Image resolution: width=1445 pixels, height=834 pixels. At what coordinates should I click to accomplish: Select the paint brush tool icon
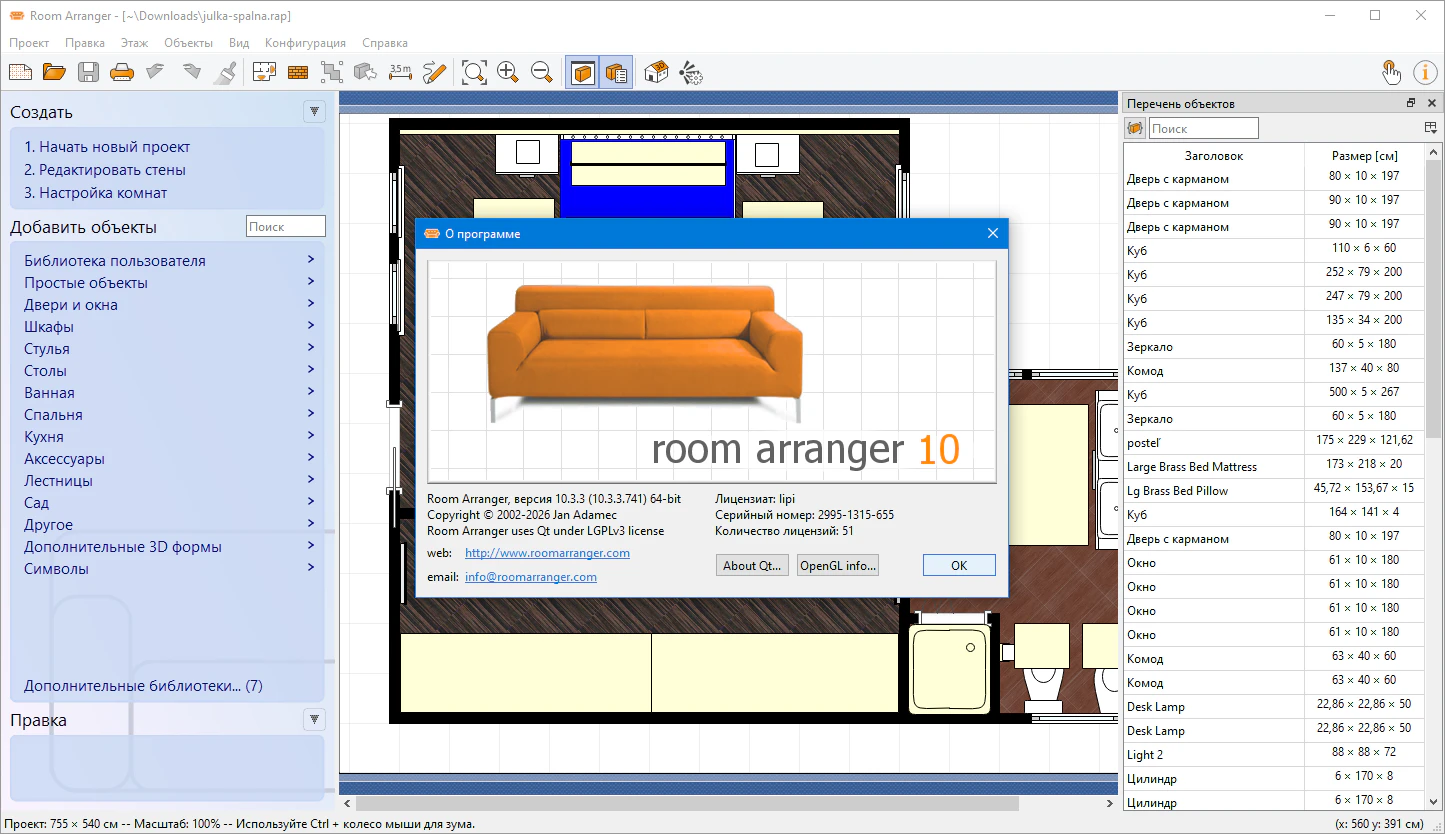coord(227,72)
